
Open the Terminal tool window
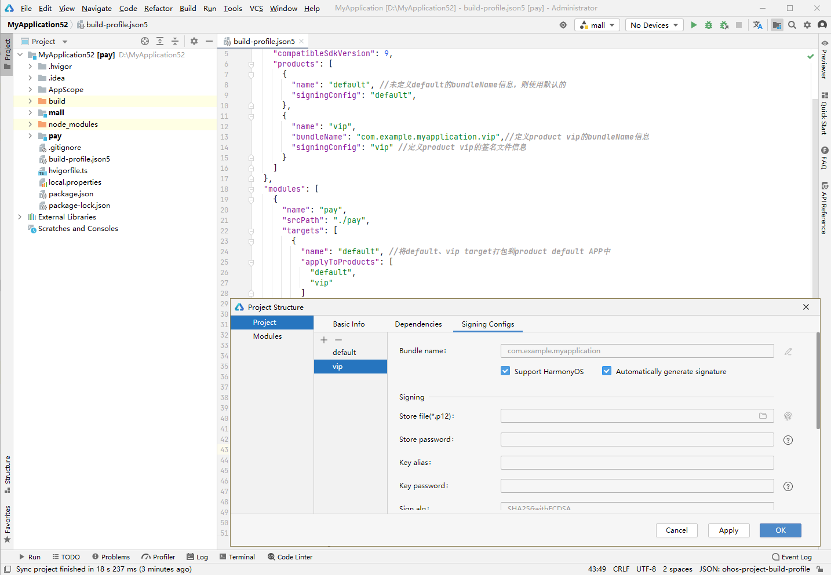237,557
